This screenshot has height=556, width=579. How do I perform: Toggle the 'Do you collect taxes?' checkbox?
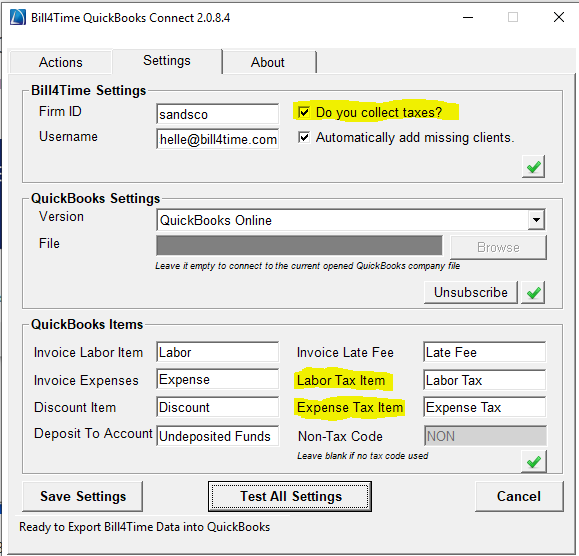304,112
